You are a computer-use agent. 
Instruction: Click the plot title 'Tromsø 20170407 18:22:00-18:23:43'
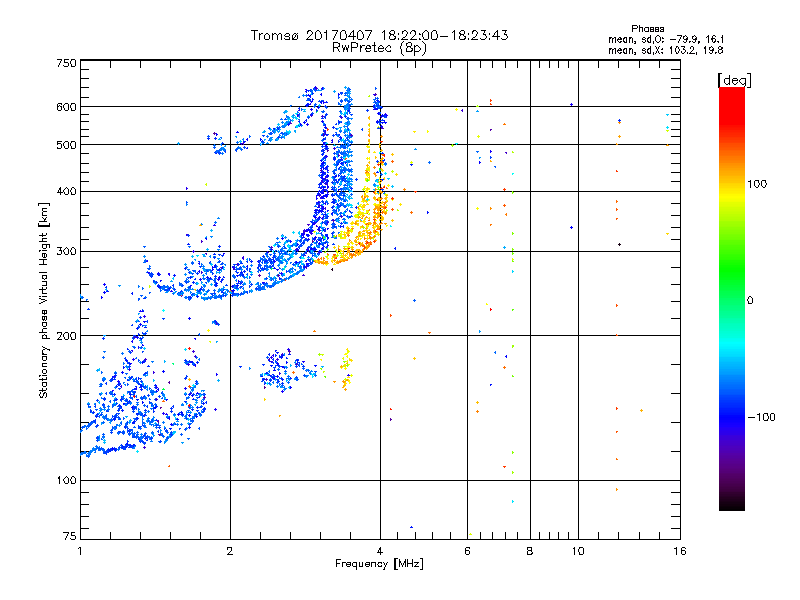coord(379,35)
